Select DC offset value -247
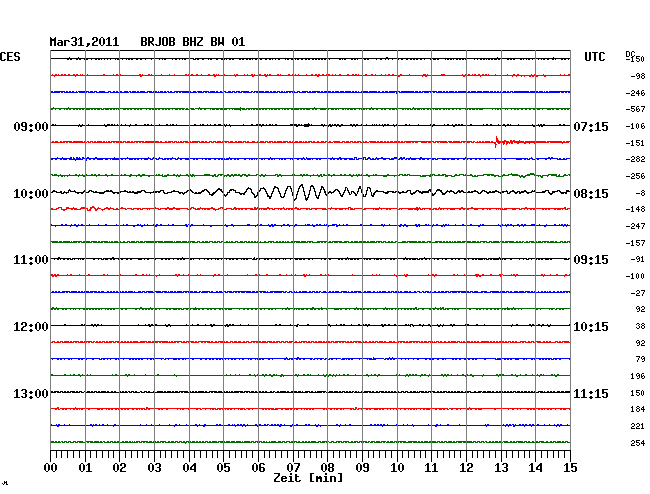This screenshot has width=650, height=494. (x=635, y=226)
